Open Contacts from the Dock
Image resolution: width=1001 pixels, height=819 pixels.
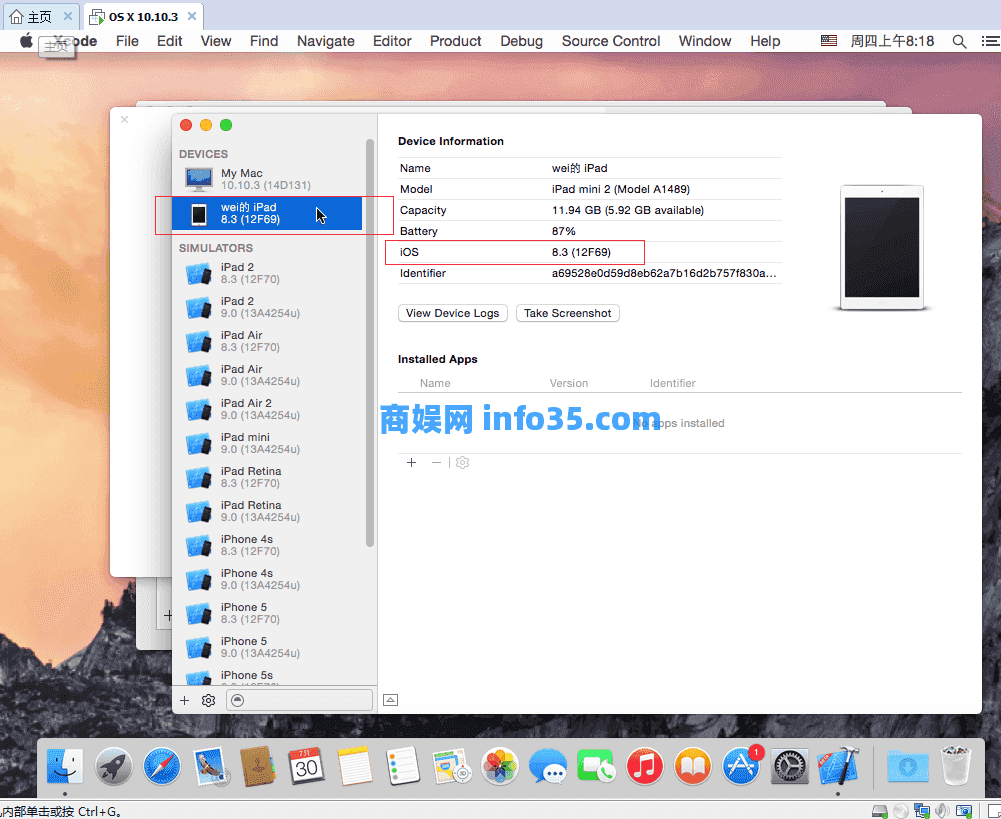258,766
